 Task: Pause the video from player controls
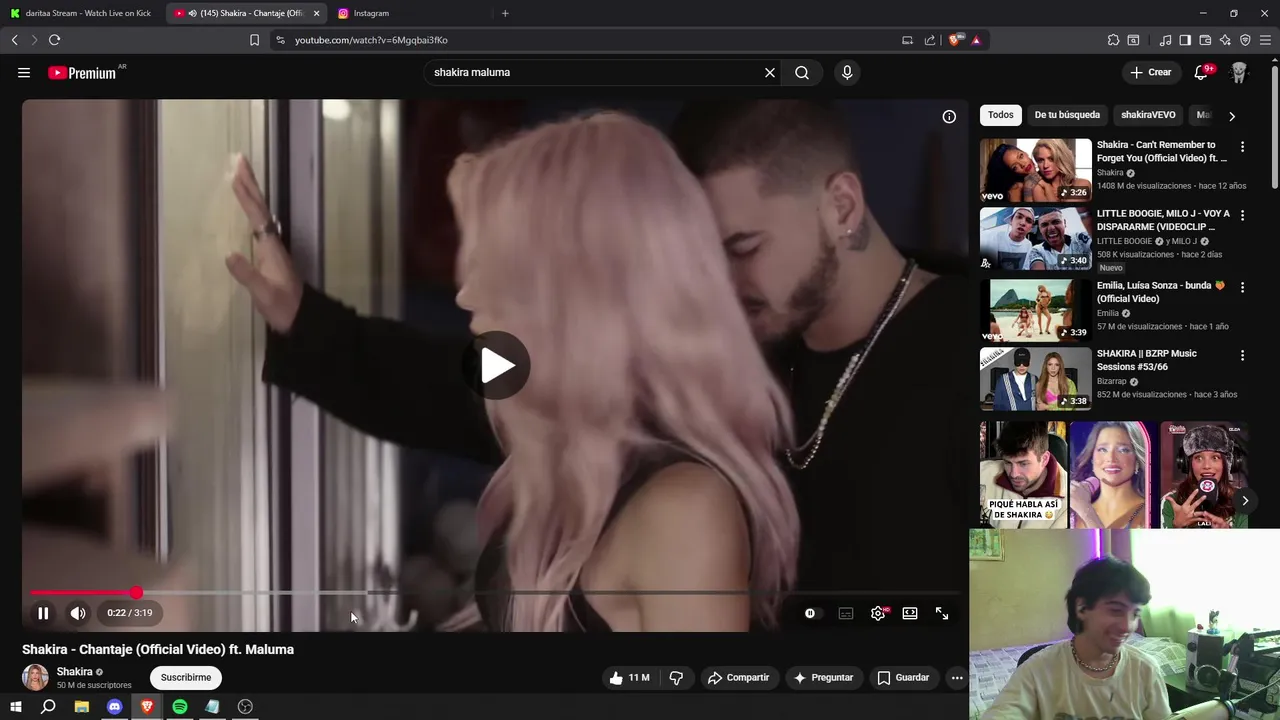[x=43, y=613]
